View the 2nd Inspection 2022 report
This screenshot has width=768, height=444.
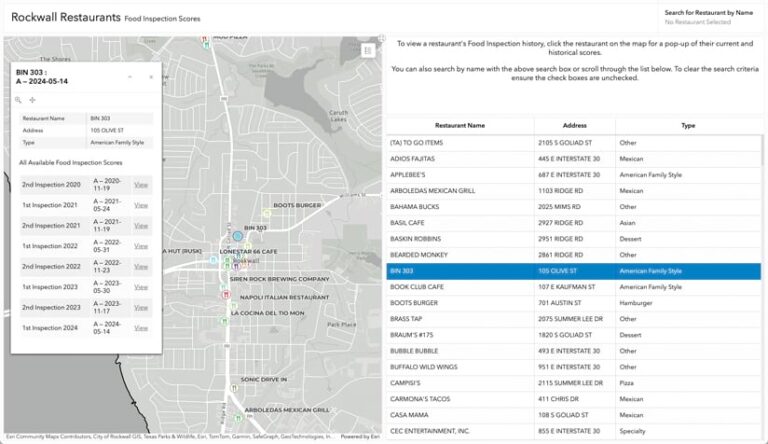pyautogui.click(x=141, y=267)
